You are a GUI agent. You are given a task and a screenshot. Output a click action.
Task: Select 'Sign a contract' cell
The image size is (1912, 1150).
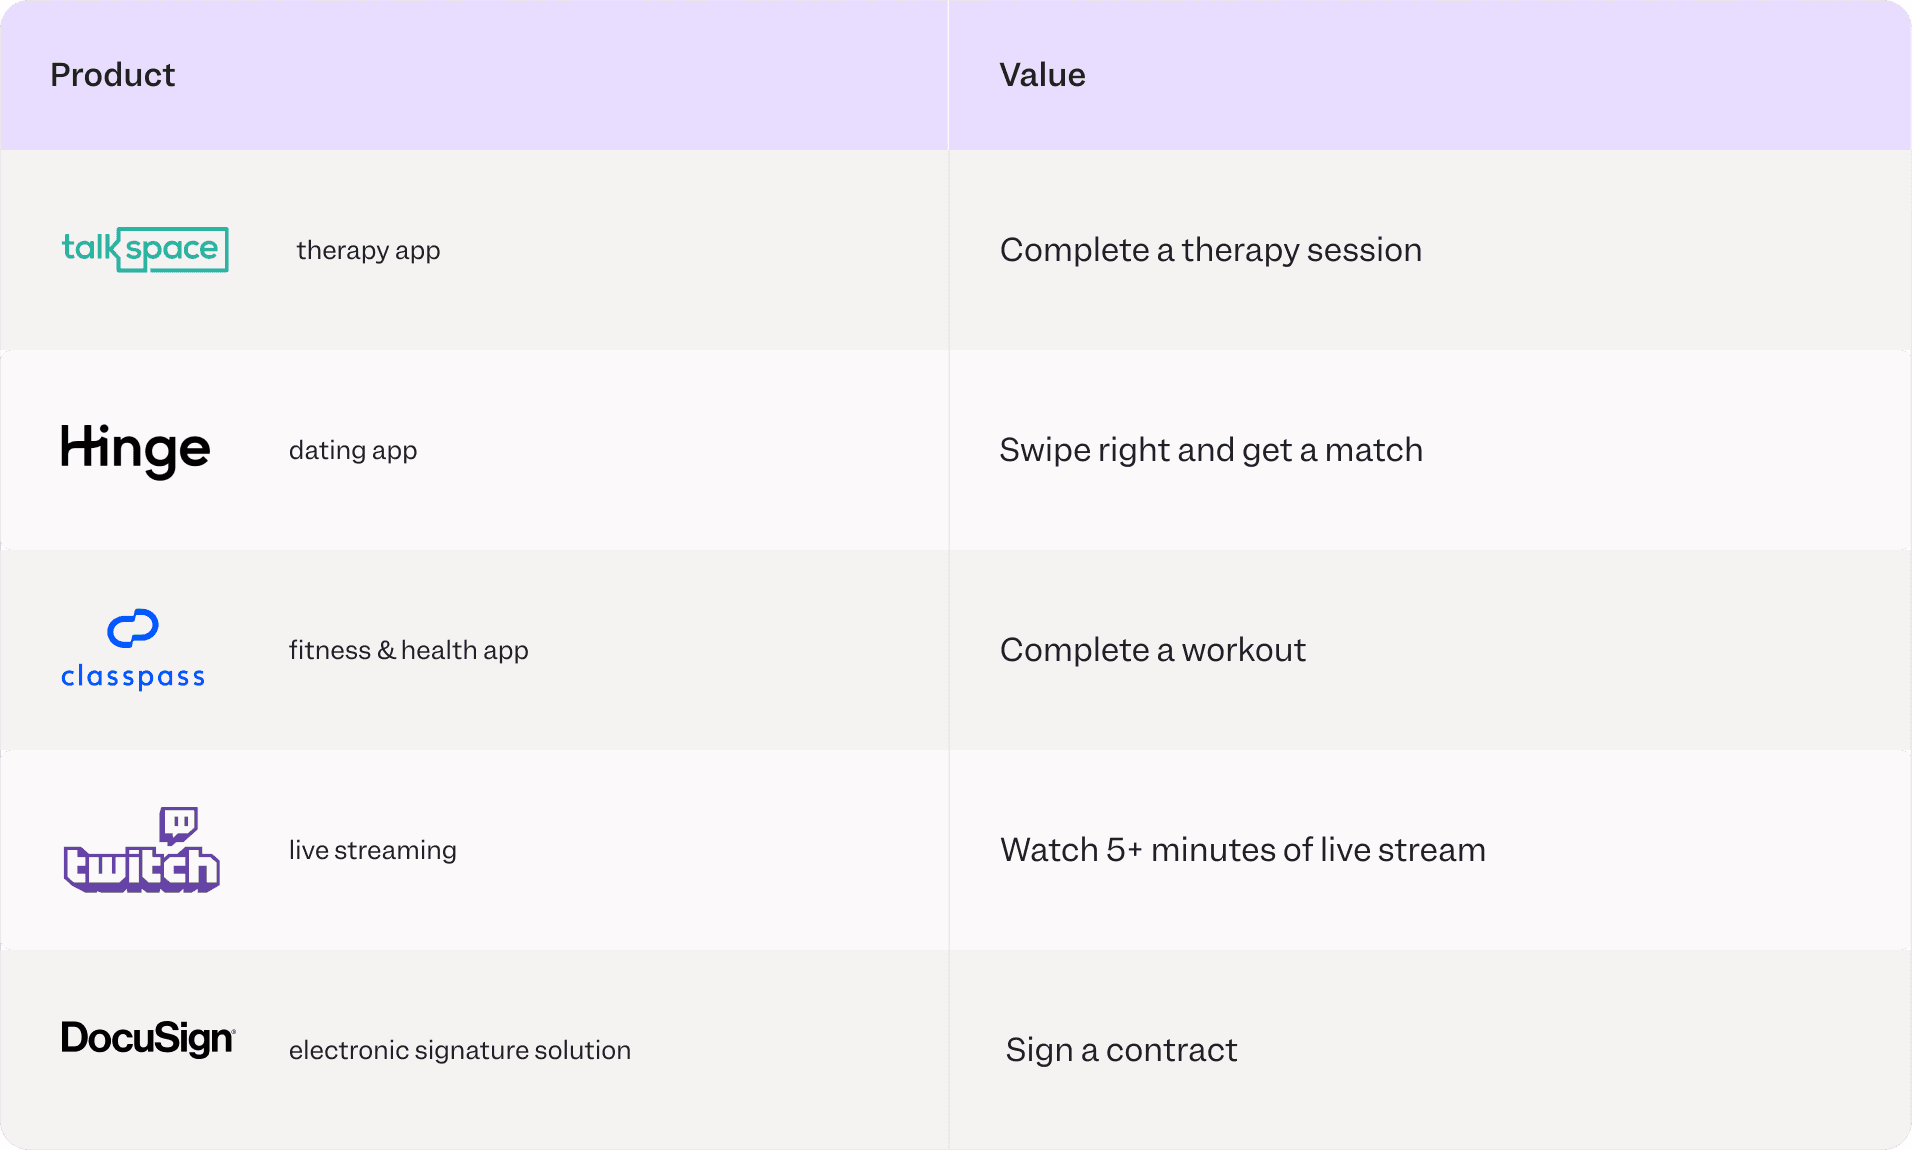tap(1121, 1050)
